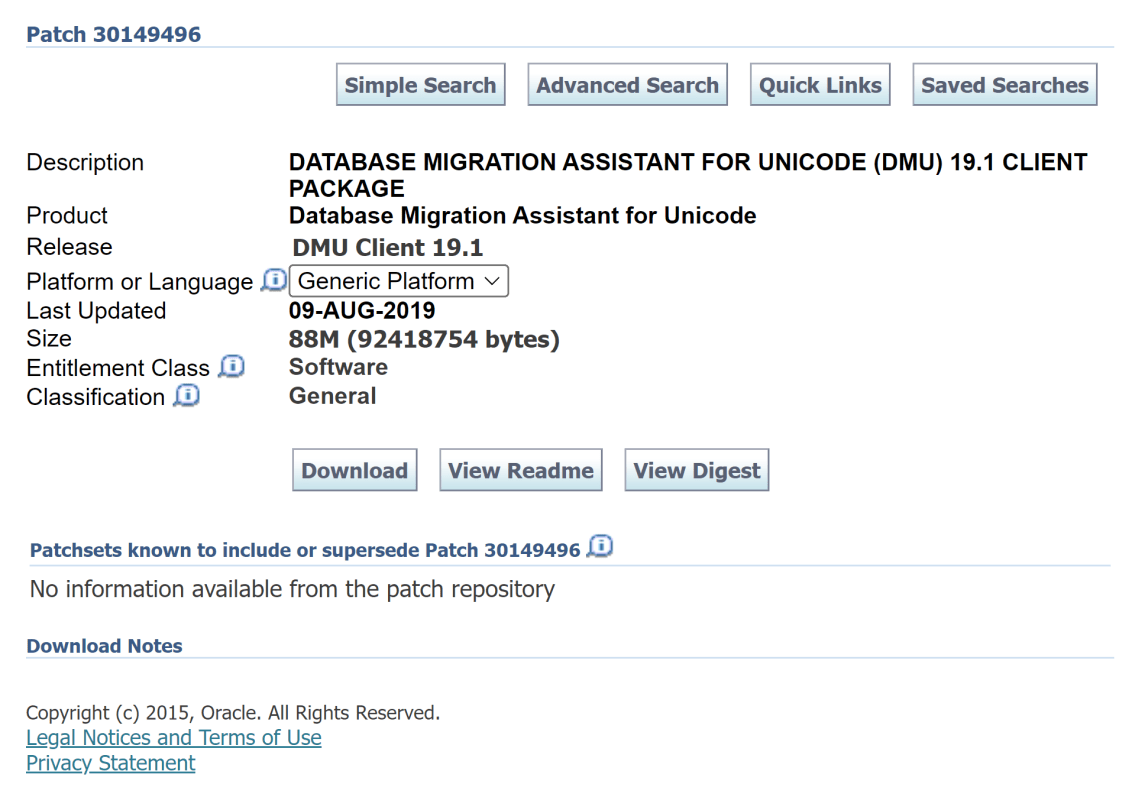Click the Patch 30149496 page heading
The height and width of the screenshot is (797, 1132).
(x=113, y=35)
